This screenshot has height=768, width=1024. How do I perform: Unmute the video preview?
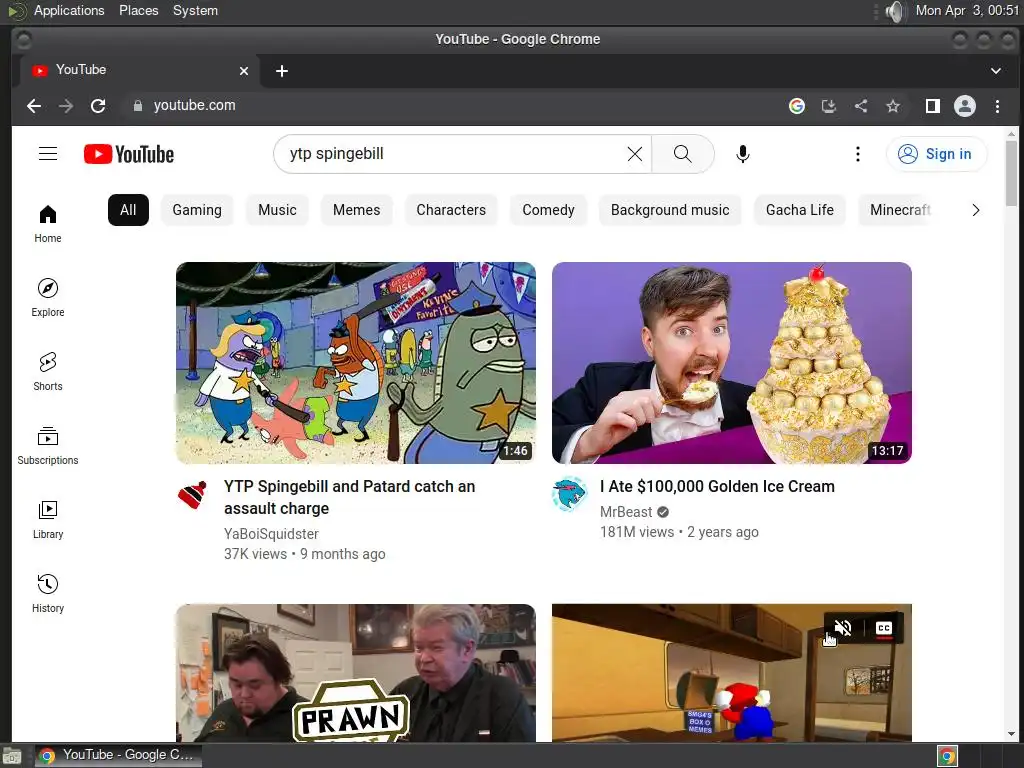[x=843, y=628]
